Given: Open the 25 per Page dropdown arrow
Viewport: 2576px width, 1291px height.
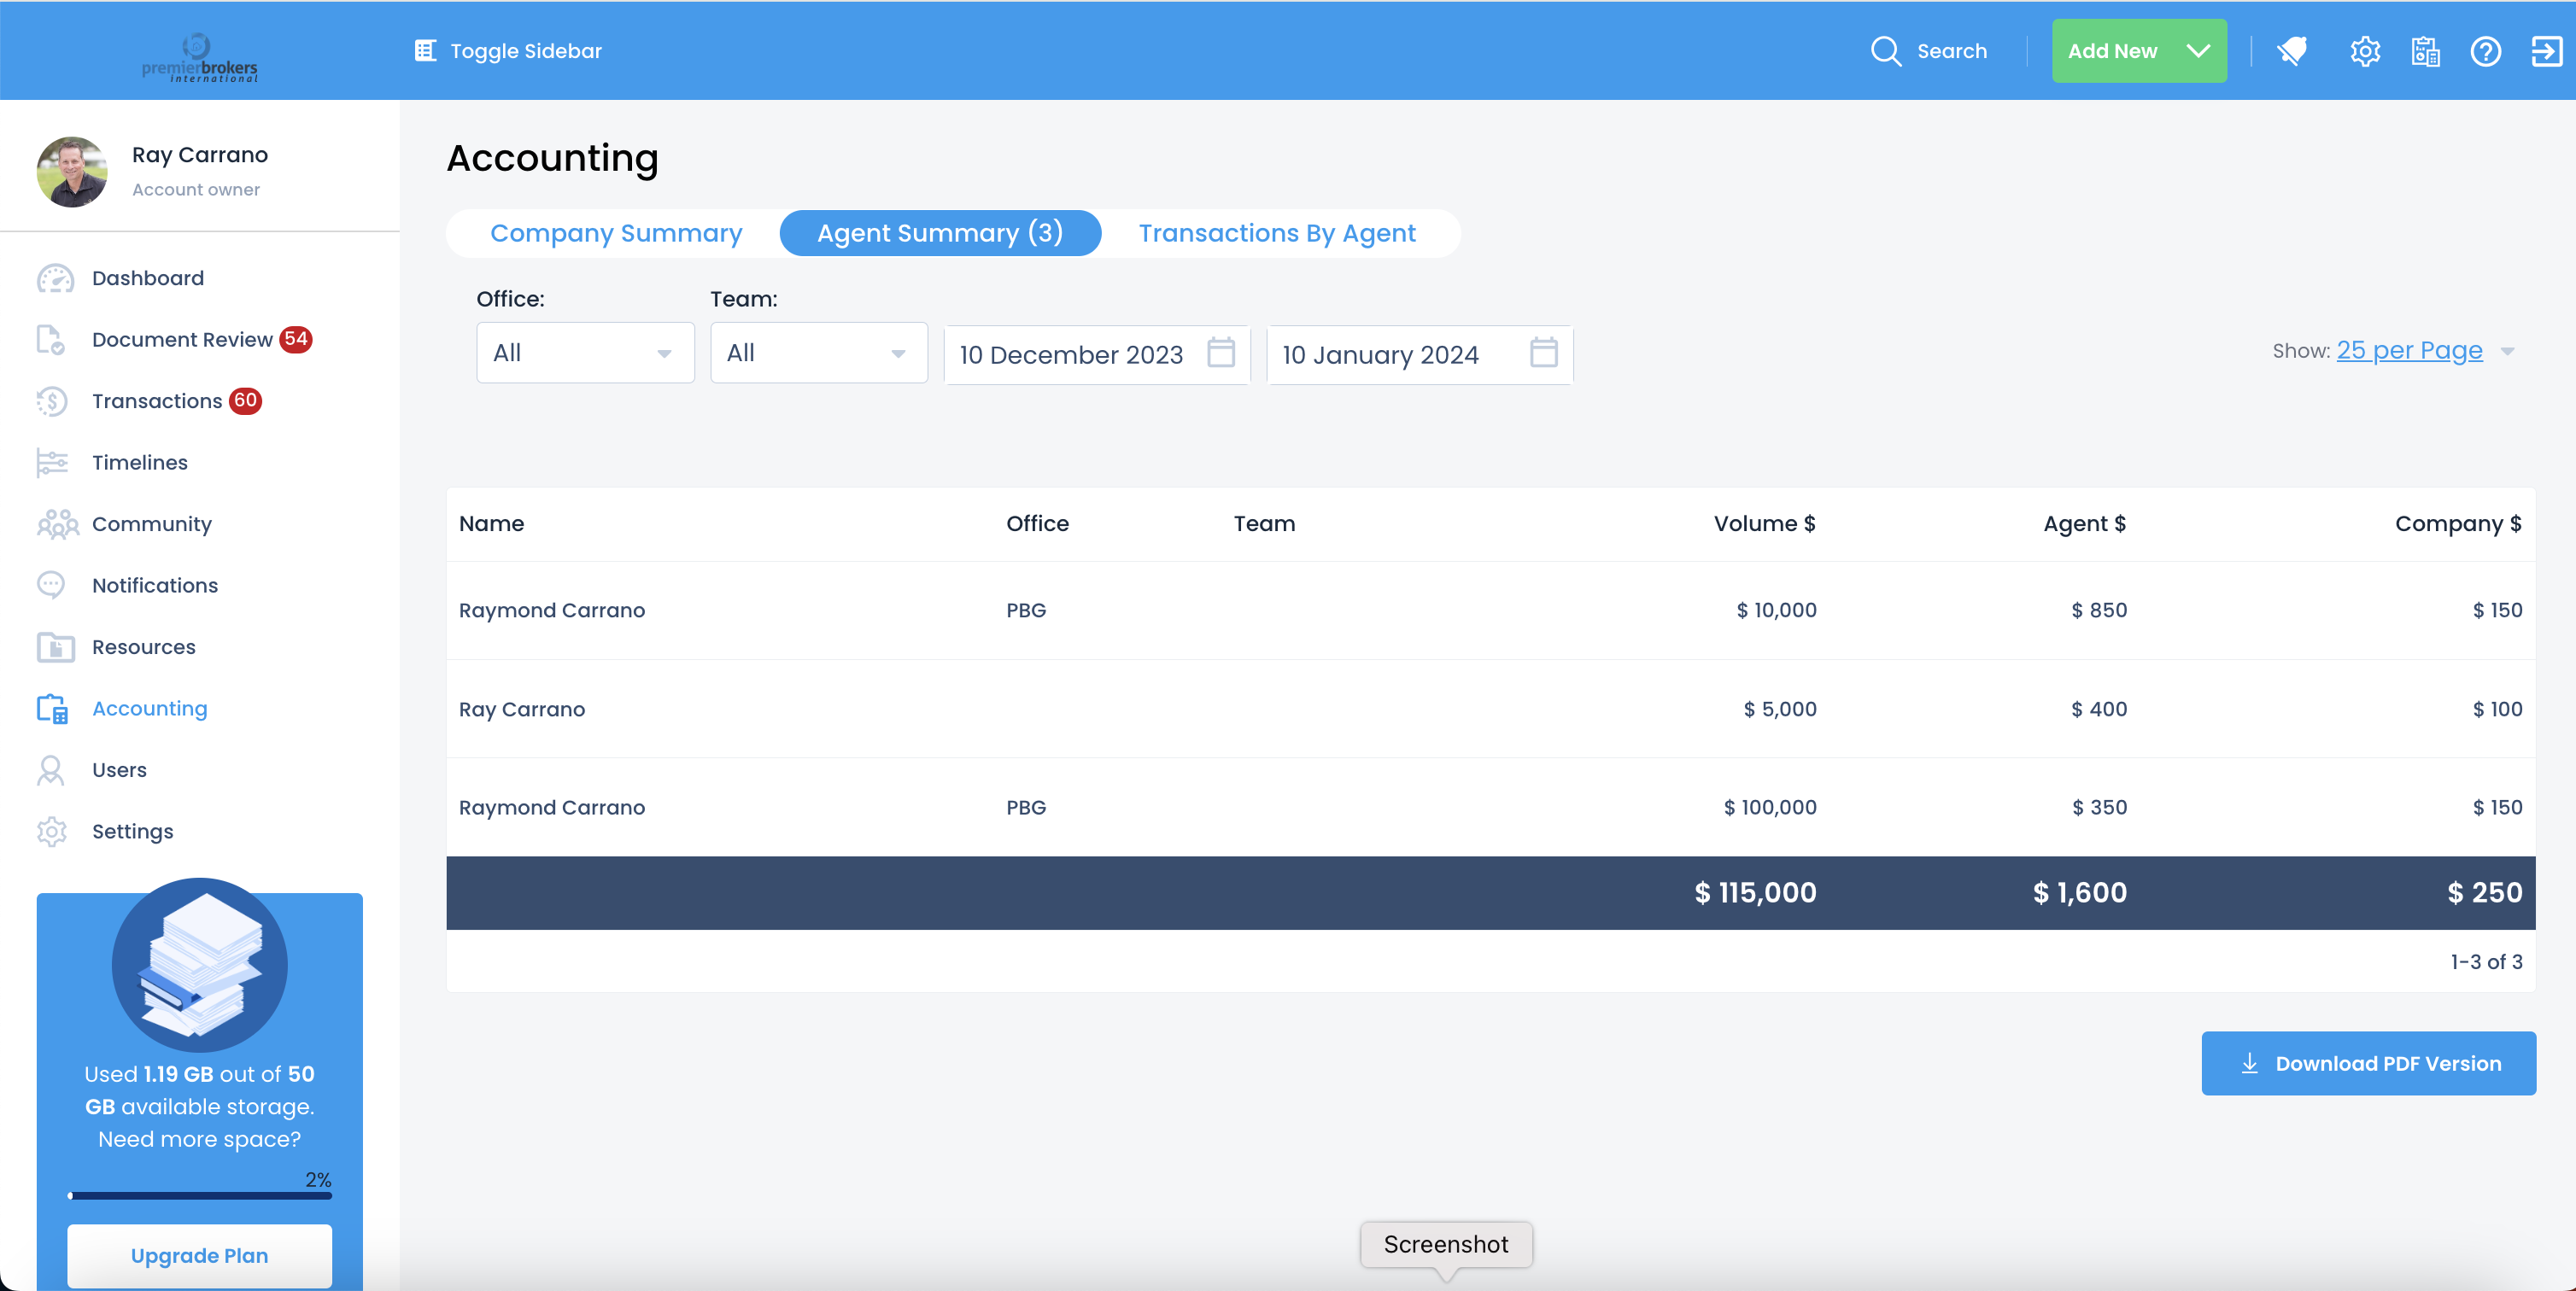Looking at the screenshot, I should tap(2507, 352).
